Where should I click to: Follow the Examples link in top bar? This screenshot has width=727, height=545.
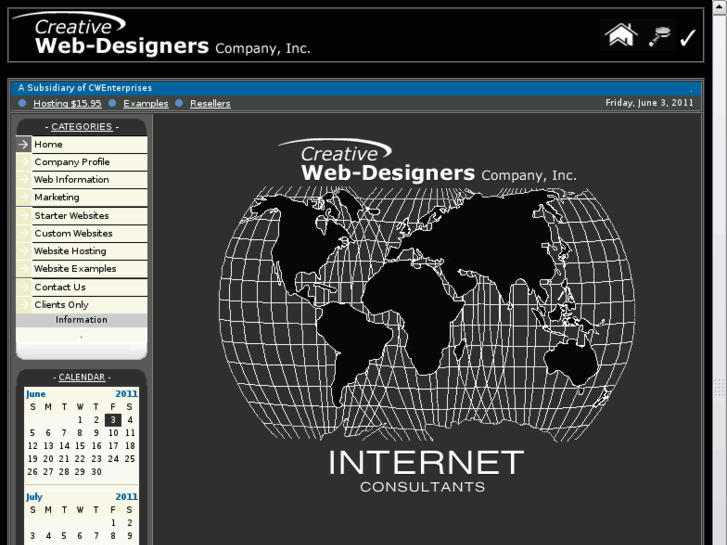tap(146, 103)
